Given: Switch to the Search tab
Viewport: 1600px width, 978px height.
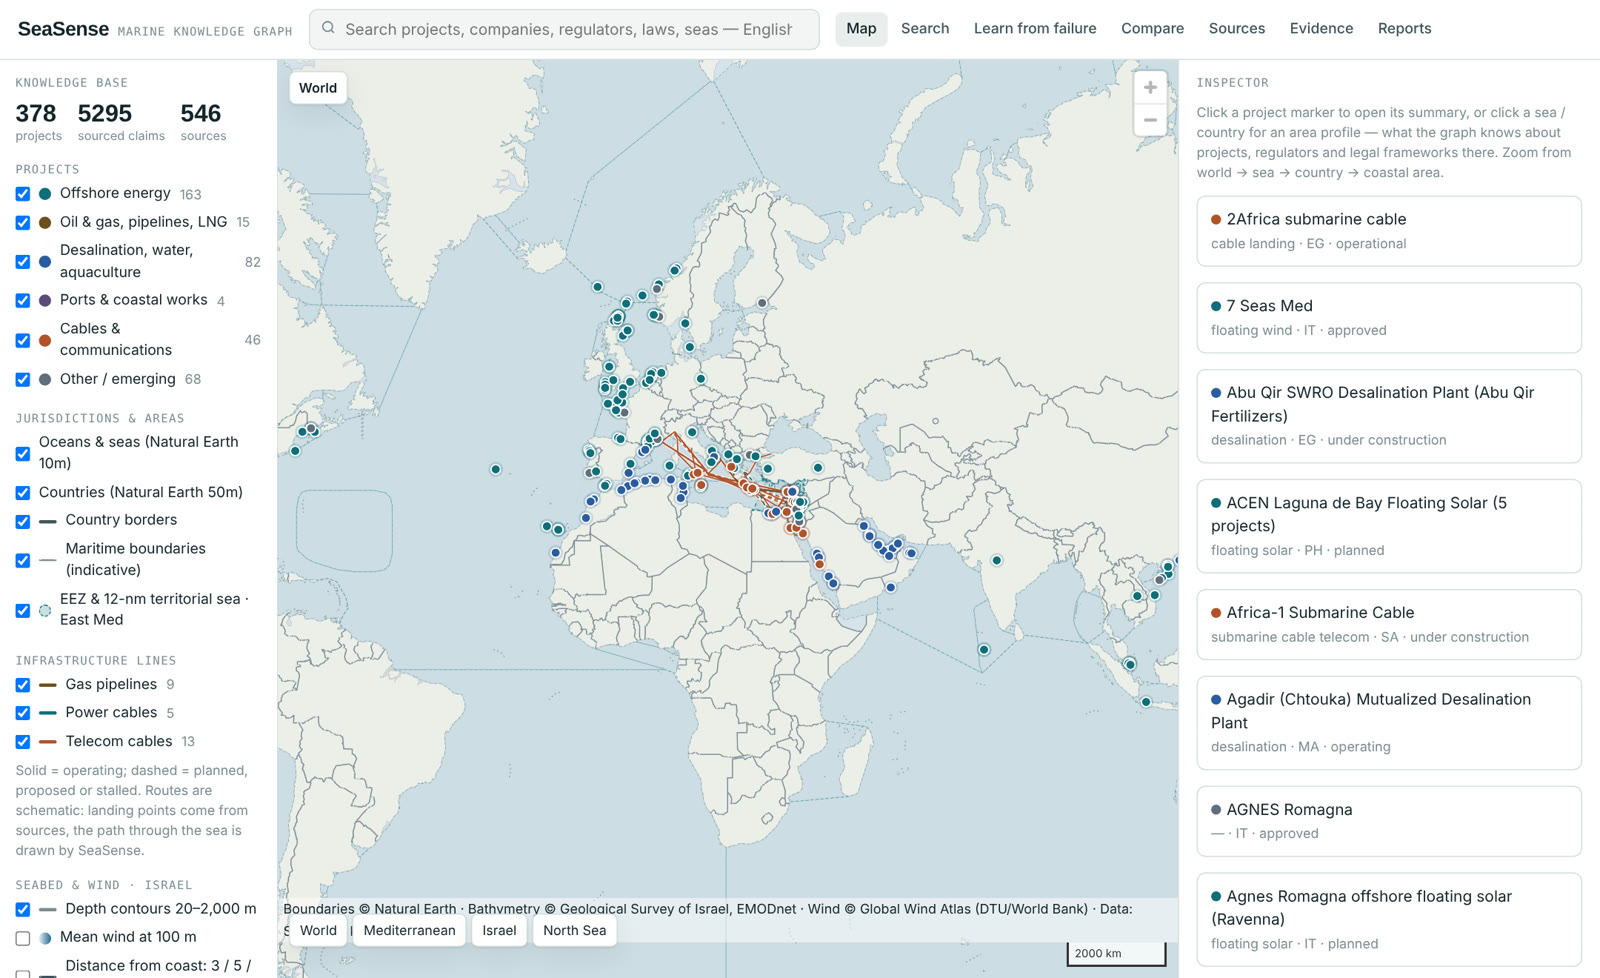Looking at the screenshot, I should (x=925, y=29).
